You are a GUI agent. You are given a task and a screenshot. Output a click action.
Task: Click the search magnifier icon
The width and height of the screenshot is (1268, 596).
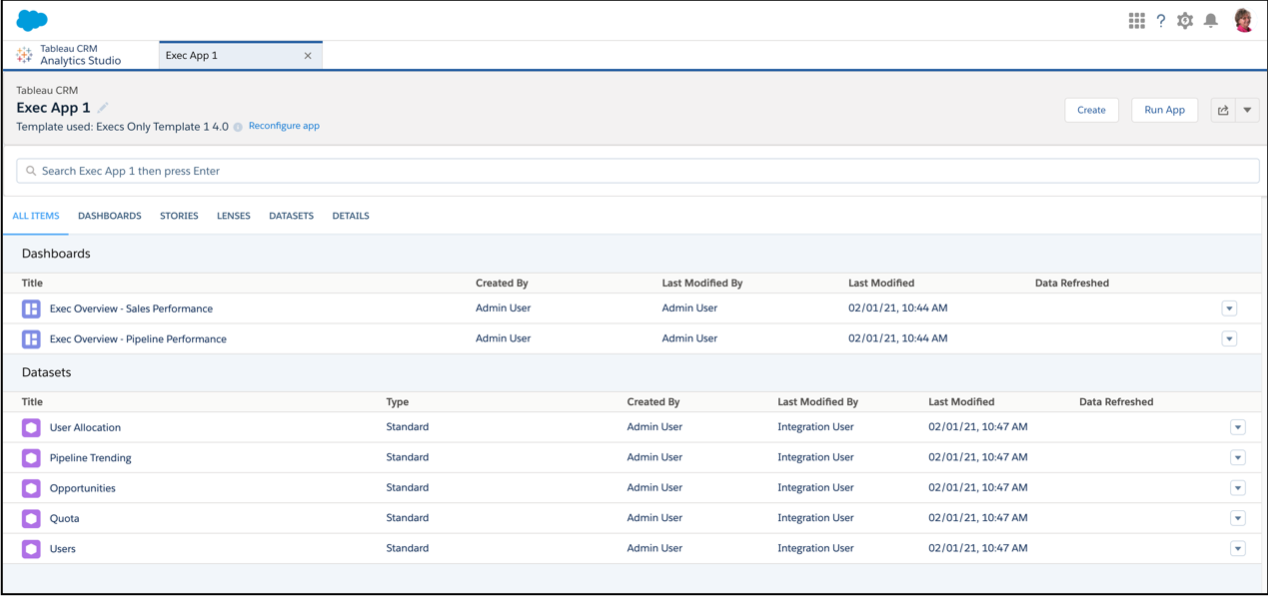31,171
